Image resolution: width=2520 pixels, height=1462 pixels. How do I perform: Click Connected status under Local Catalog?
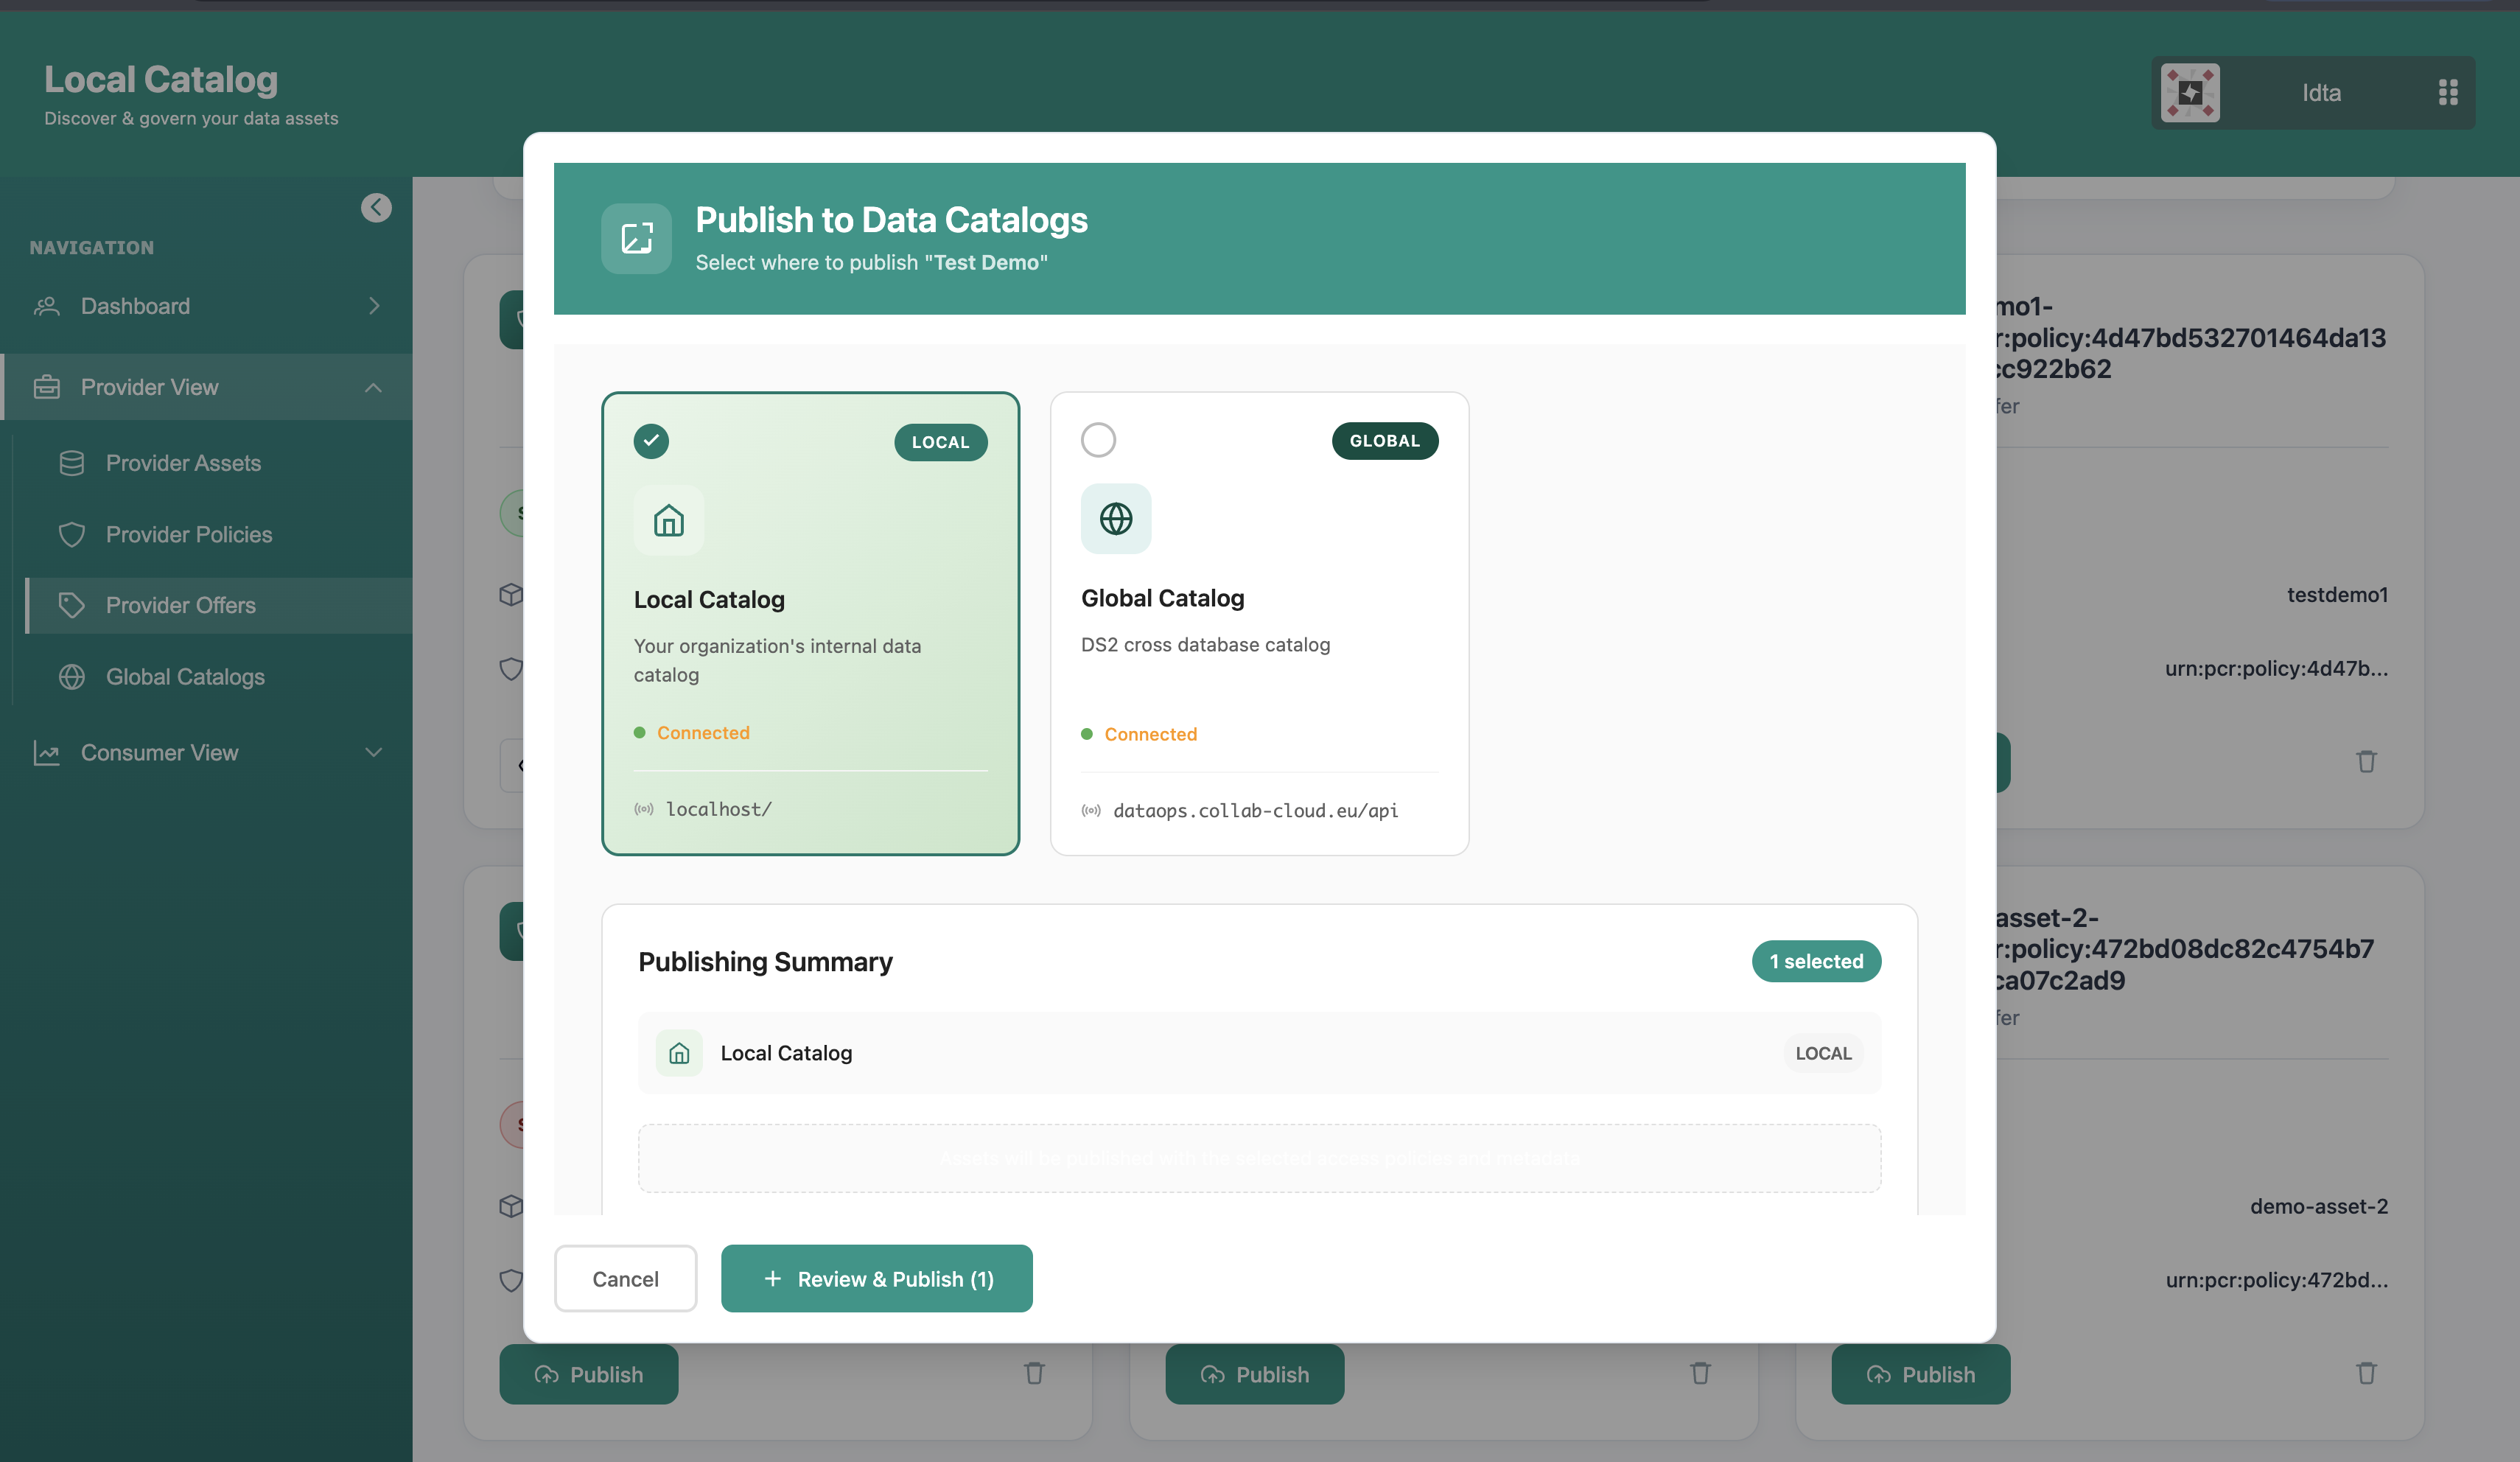coord(703,733)
